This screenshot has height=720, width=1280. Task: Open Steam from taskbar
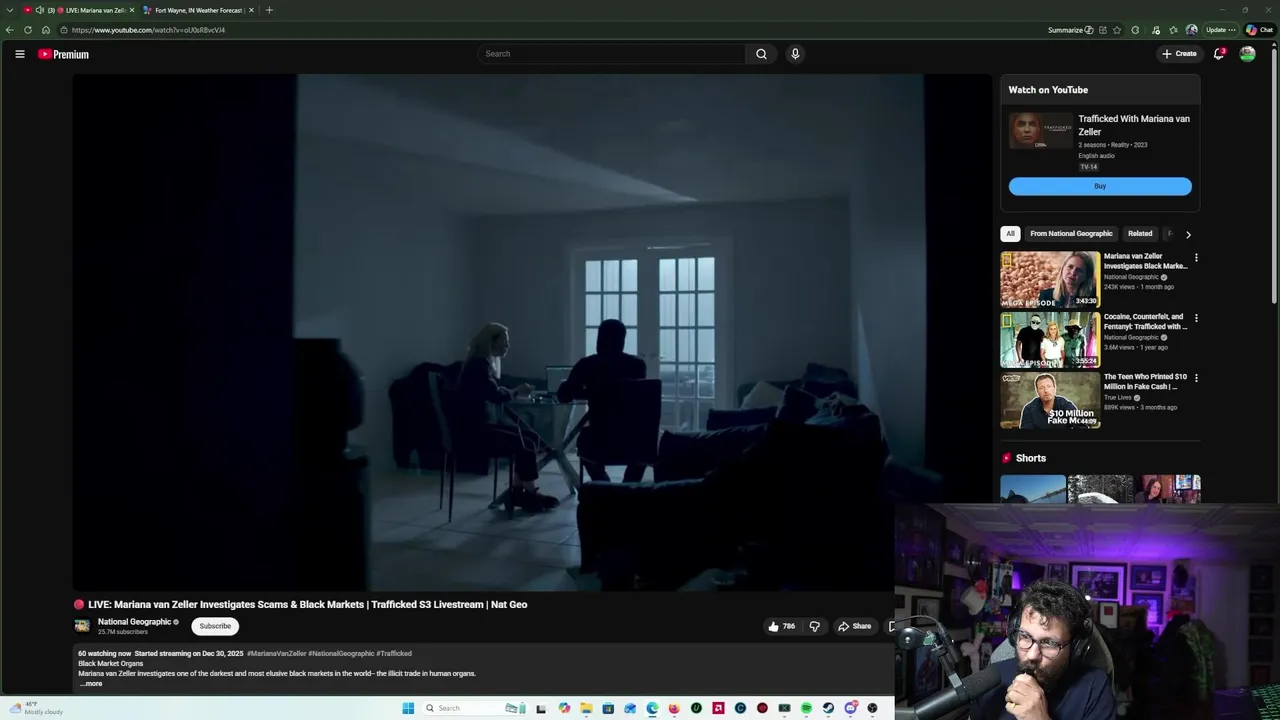pos(828,708)
